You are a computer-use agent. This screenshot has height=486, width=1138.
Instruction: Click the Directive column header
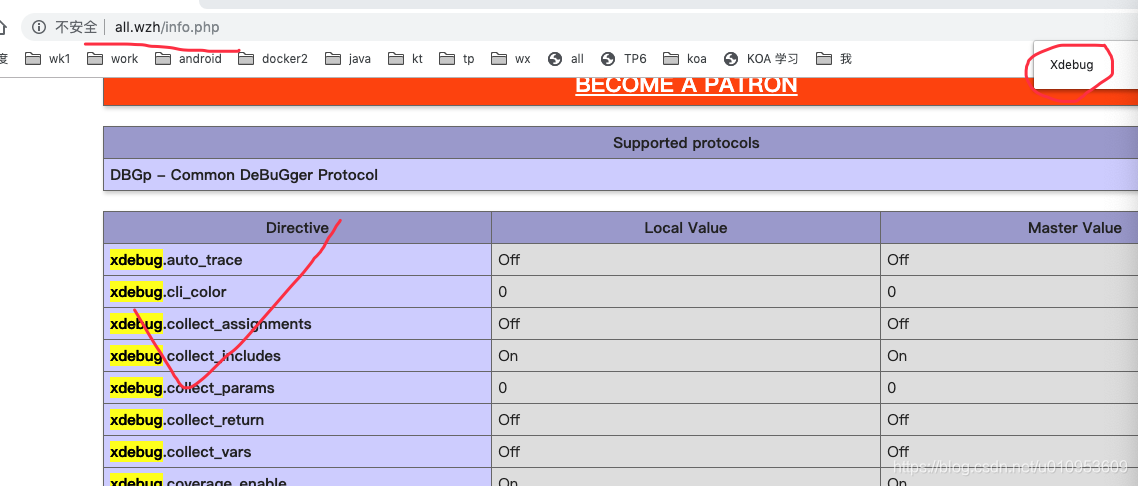tap(298, 228)
